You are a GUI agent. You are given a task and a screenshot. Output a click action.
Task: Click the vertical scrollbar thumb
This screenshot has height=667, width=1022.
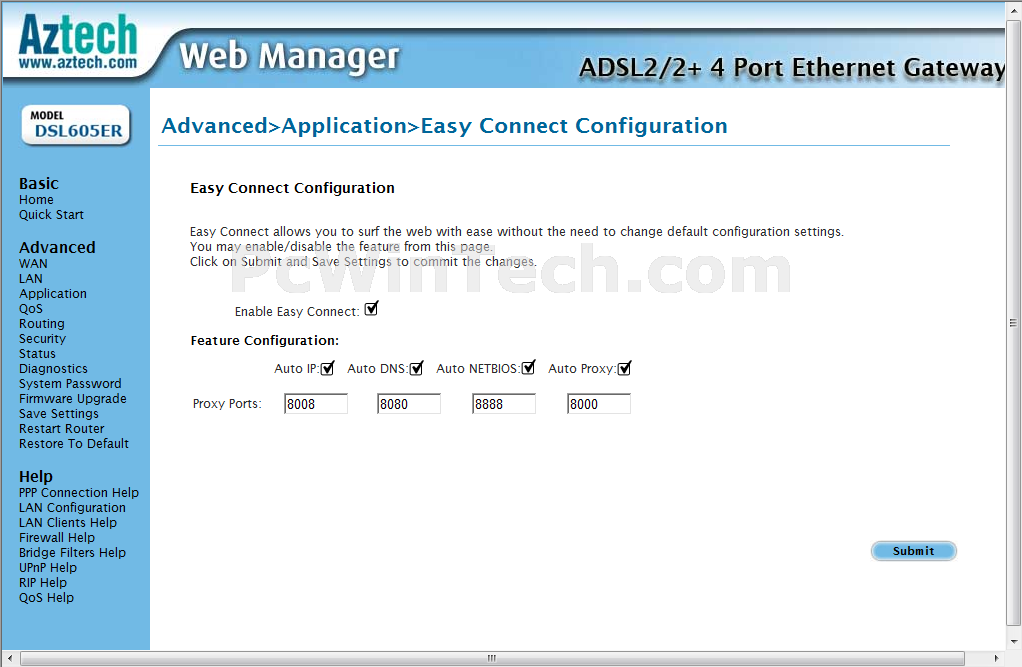tap(1013, 323)
